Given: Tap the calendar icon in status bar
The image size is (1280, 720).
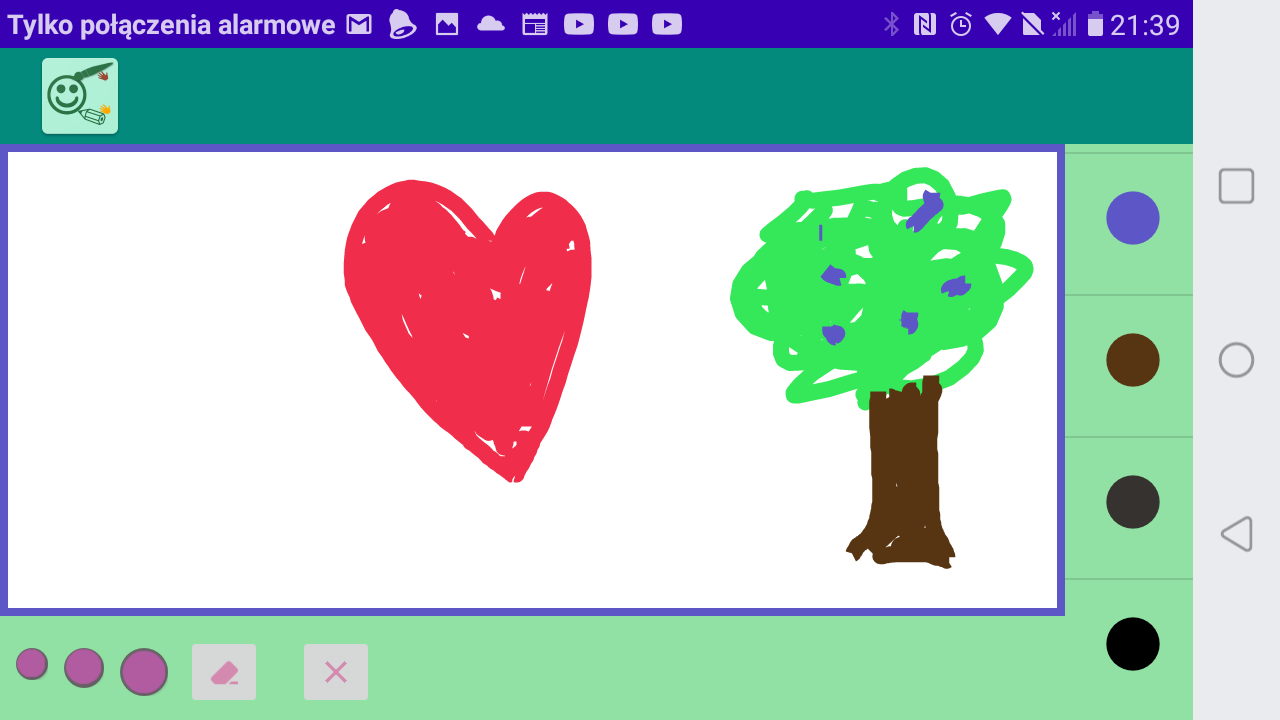Looking at the screenshot, I should [x=535, y=24].
